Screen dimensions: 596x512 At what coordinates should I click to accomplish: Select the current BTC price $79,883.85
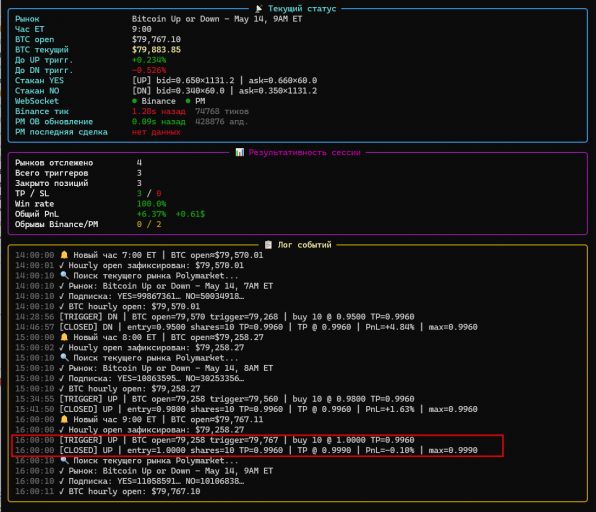pos(156,50)
